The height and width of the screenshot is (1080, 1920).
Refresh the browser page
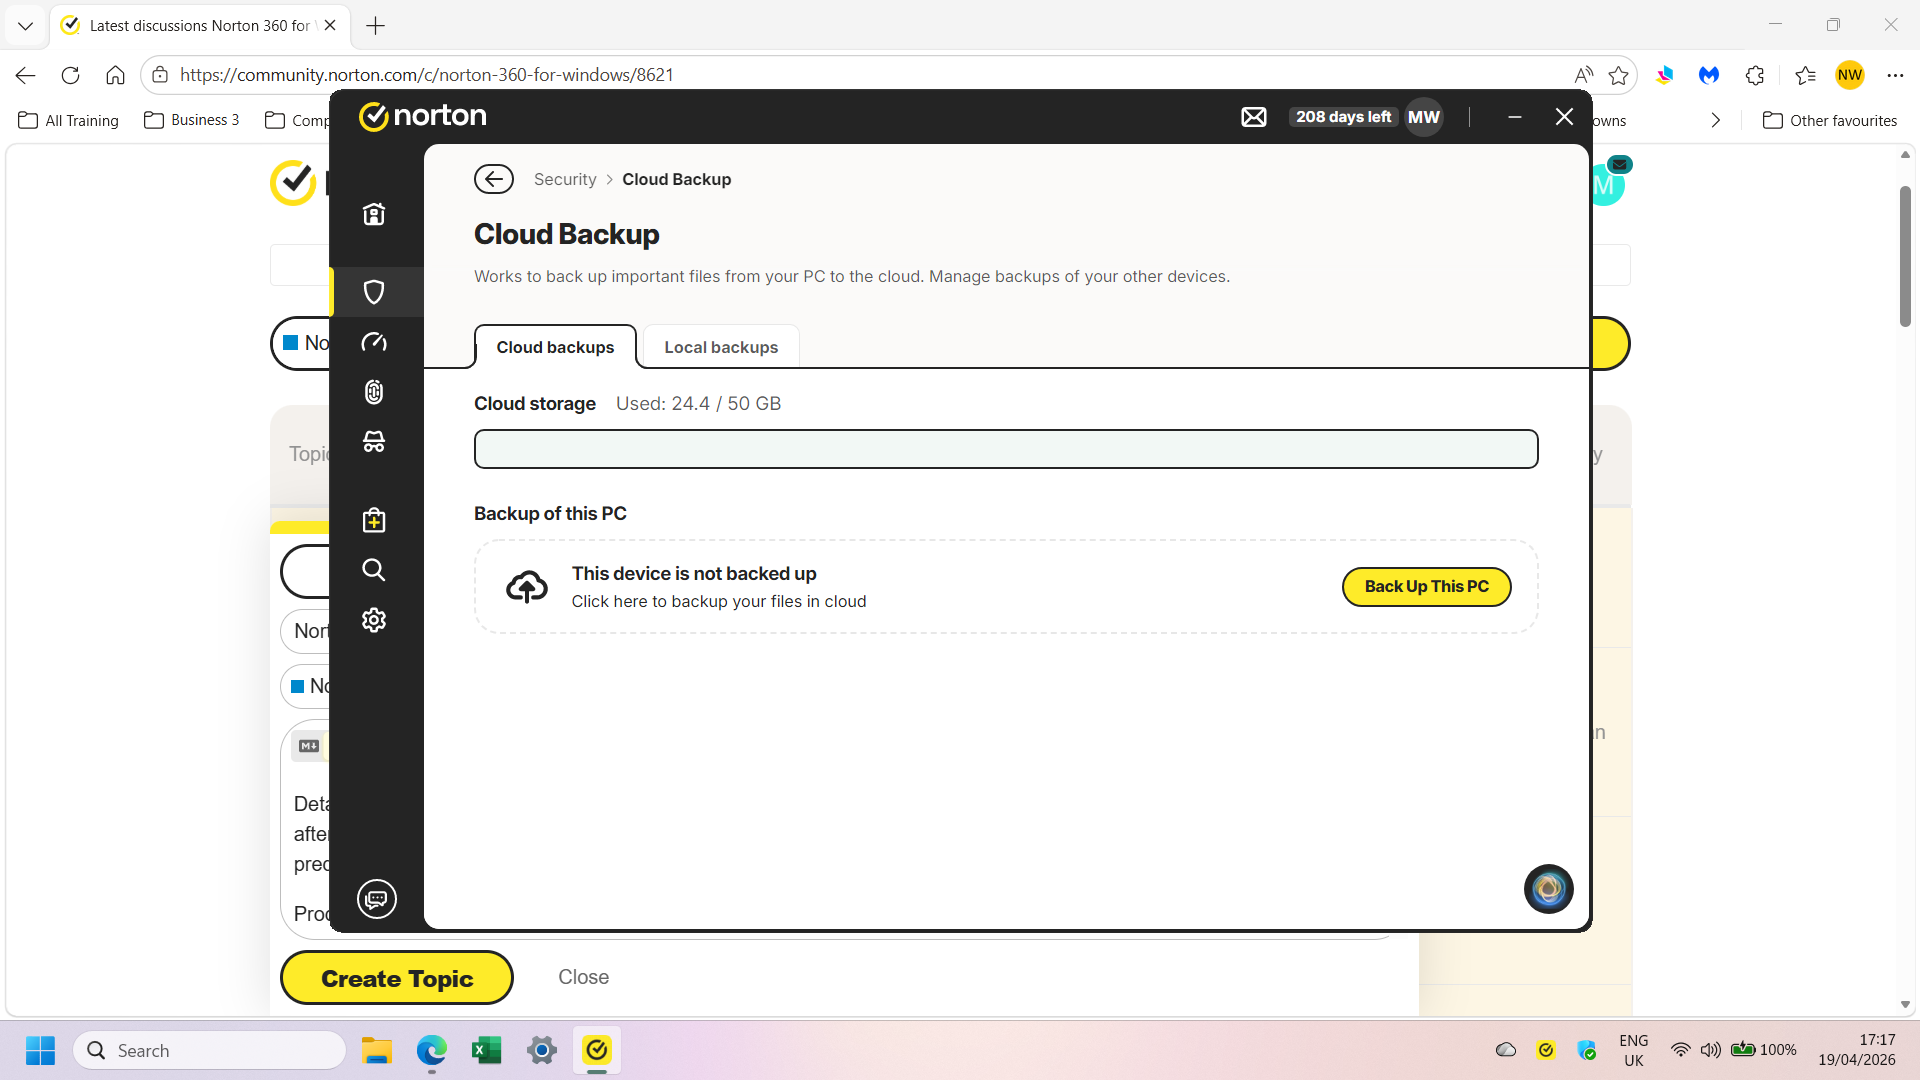70,75
